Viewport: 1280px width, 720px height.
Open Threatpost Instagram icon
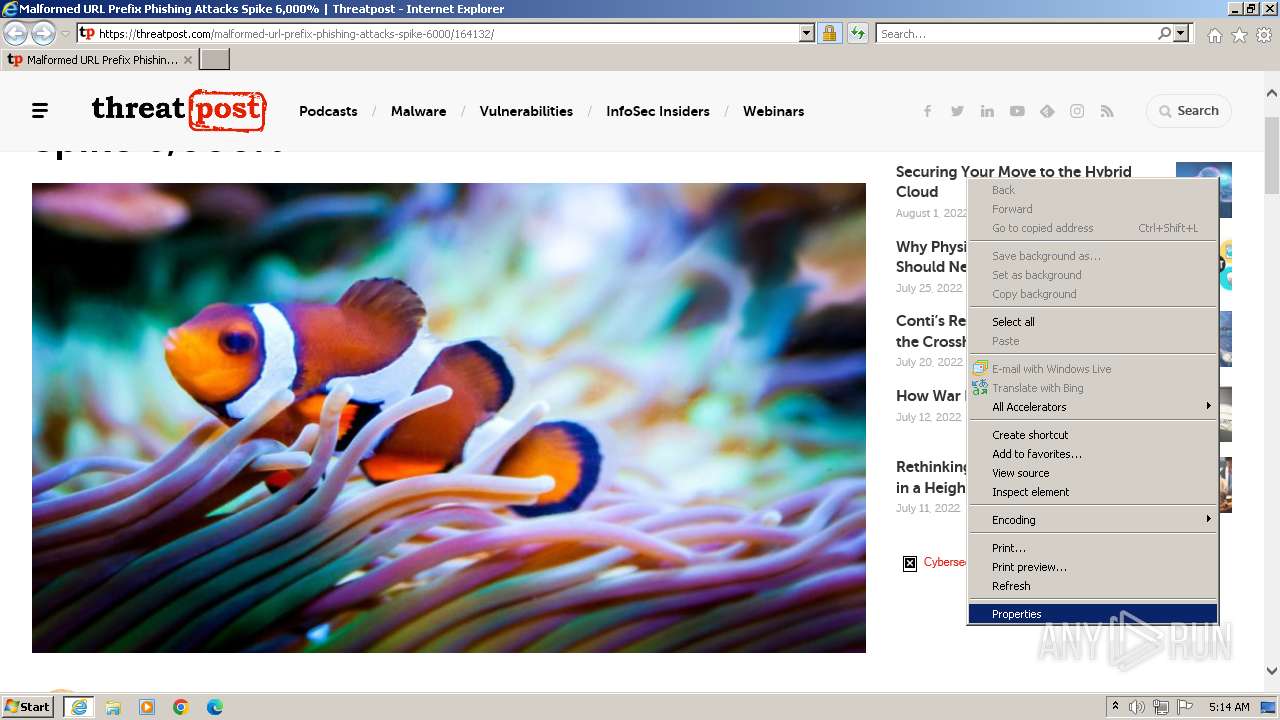coord(1077,111)
